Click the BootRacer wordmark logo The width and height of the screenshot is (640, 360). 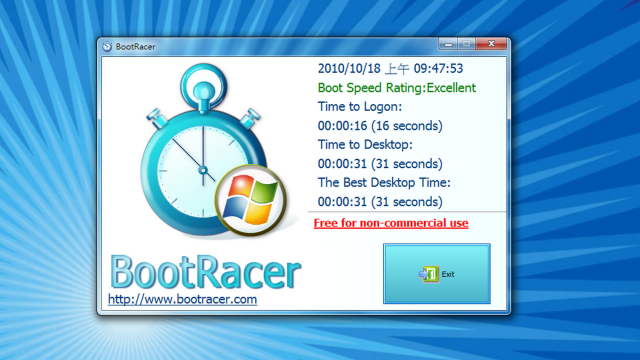(206, 271)
